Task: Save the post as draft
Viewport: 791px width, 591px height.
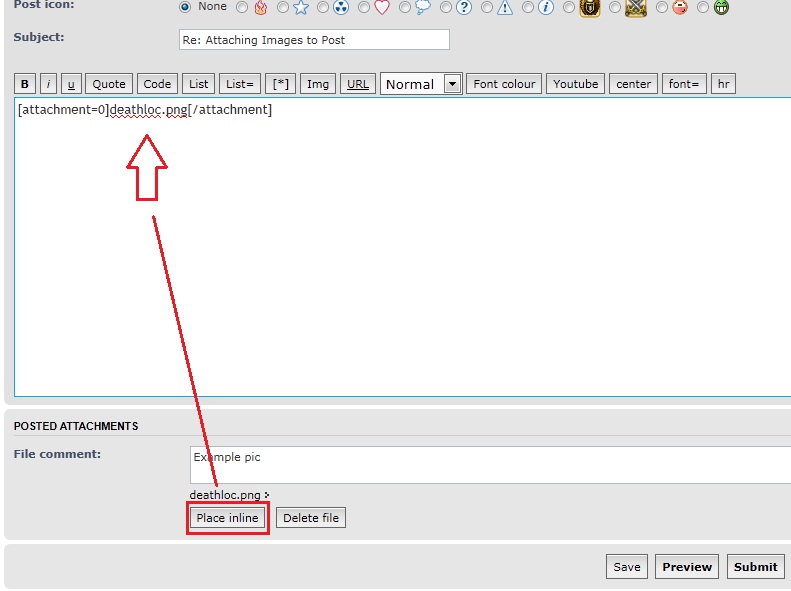Action: point(627,567)
